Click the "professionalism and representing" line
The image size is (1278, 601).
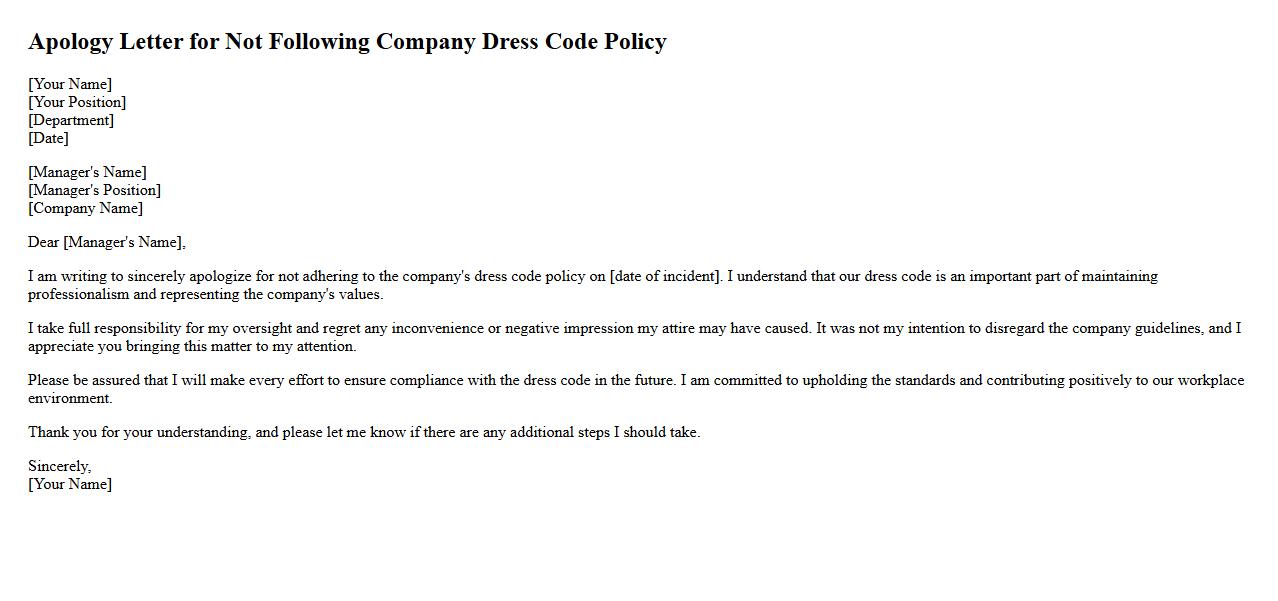(x=140, y=294)
